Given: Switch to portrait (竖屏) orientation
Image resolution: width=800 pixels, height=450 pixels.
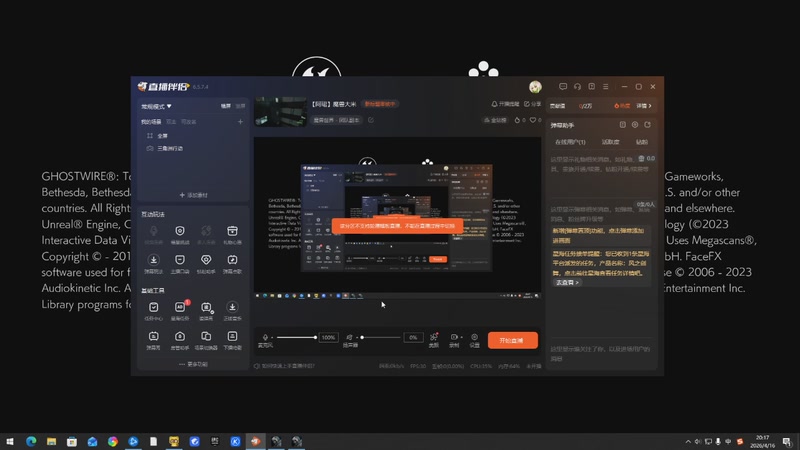Looking at the screenshot, I should (x=240, y=106).
